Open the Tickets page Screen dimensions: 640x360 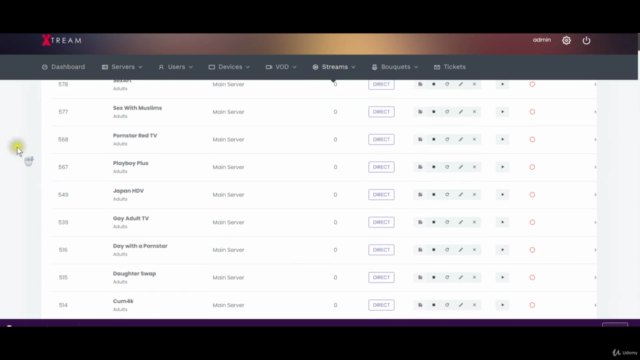450,67
